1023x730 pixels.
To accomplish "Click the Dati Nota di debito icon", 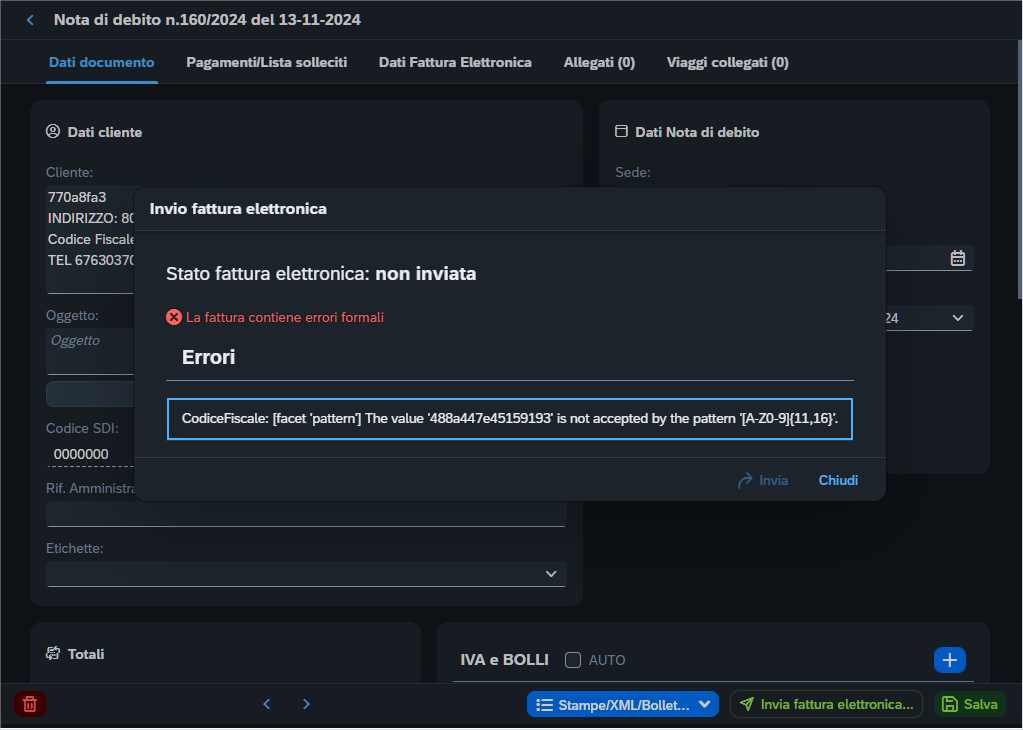I will [x=621, y=132].
